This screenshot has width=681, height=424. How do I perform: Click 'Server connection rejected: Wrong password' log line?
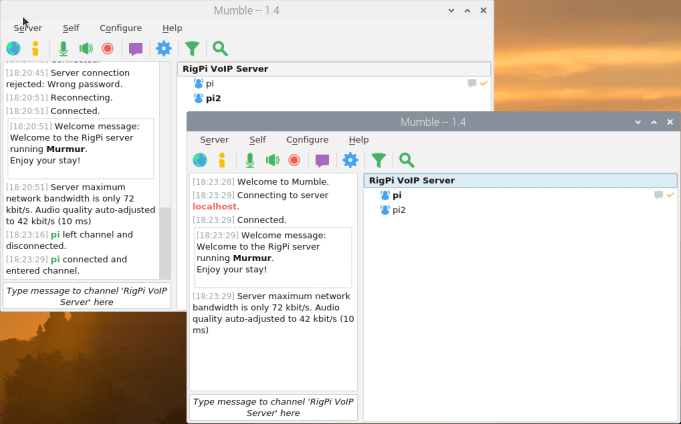point(68,79)
